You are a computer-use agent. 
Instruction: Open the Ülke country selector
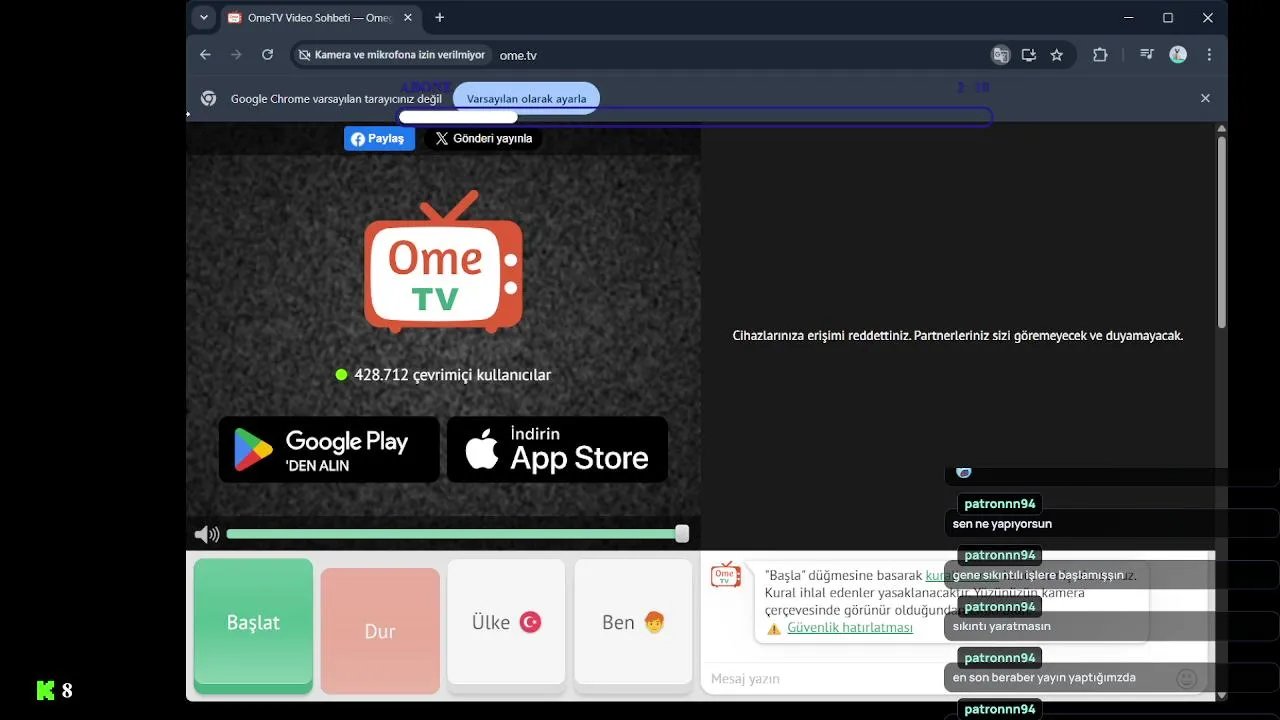(x=506, y=623)
